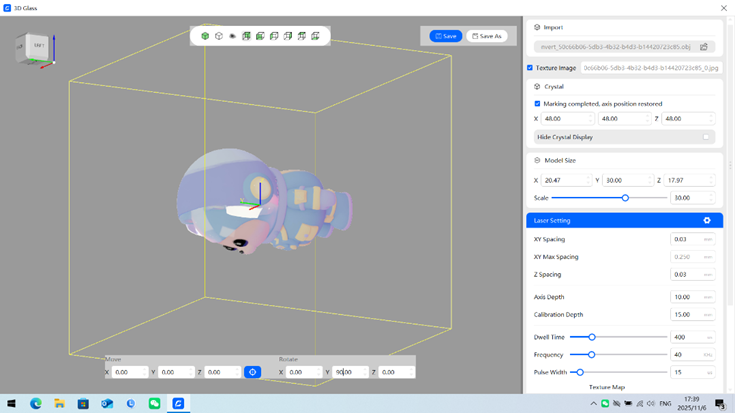Click the Dwell Time slider handle
This screenshot has height=413, width=735.
[x=592, y=337]
